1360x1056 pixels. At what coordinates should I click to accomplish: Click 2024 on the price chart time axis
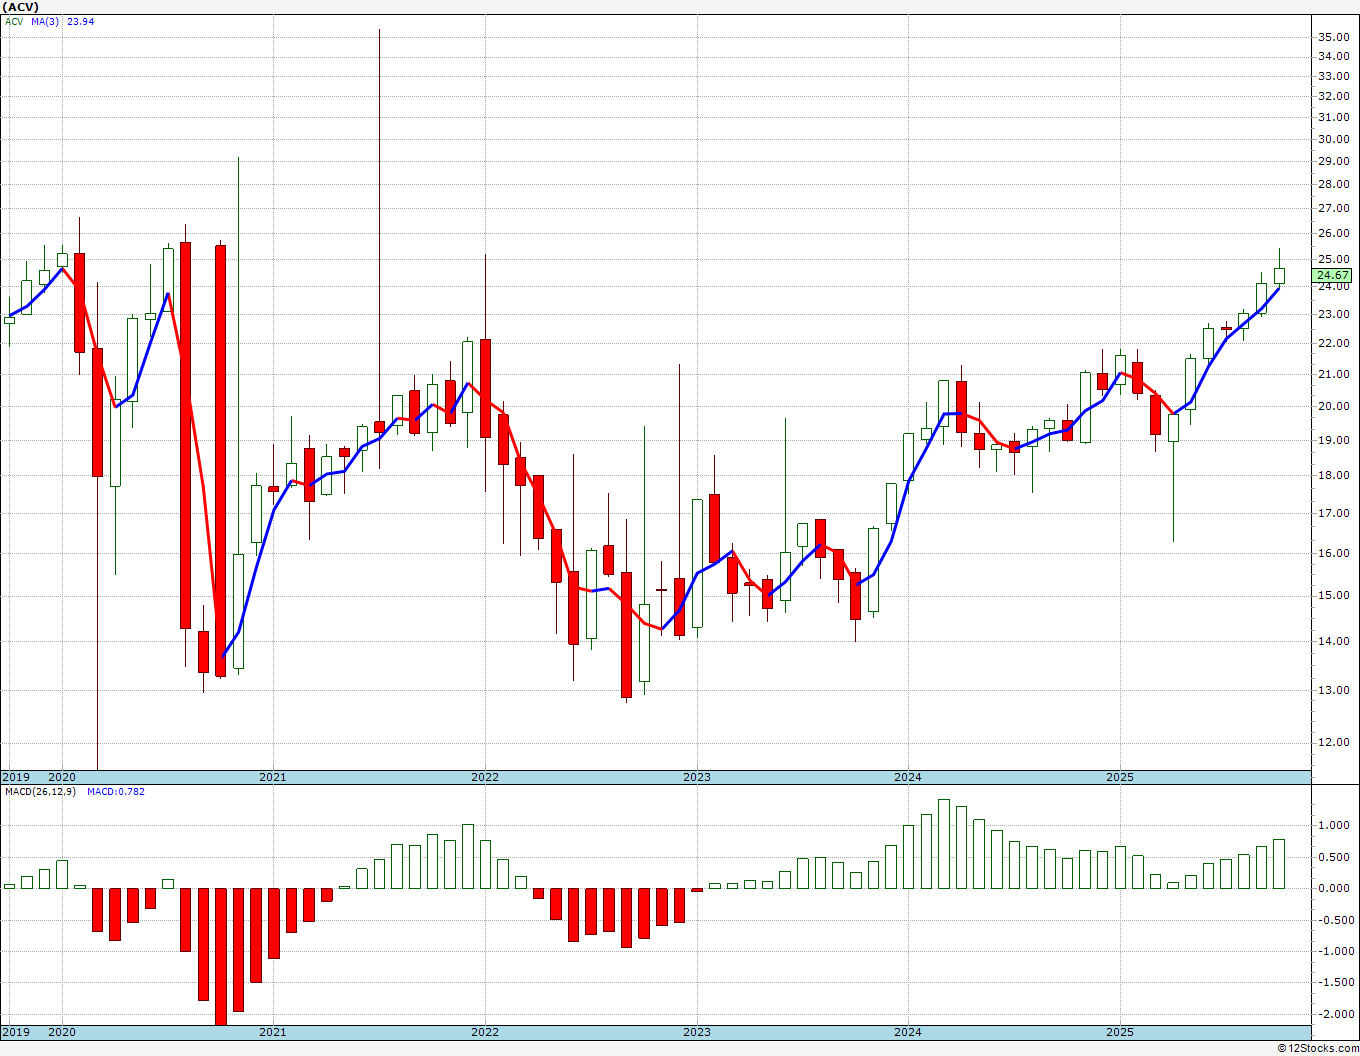[908, 777]
